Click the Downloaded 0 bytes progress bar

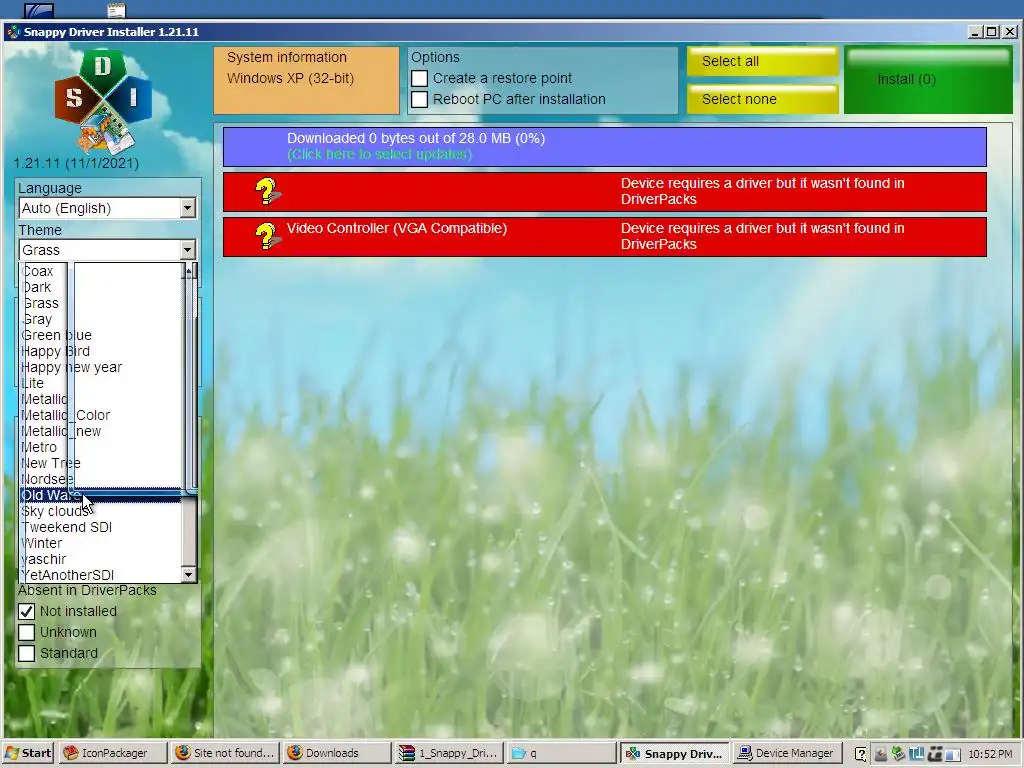pos(605,146)
